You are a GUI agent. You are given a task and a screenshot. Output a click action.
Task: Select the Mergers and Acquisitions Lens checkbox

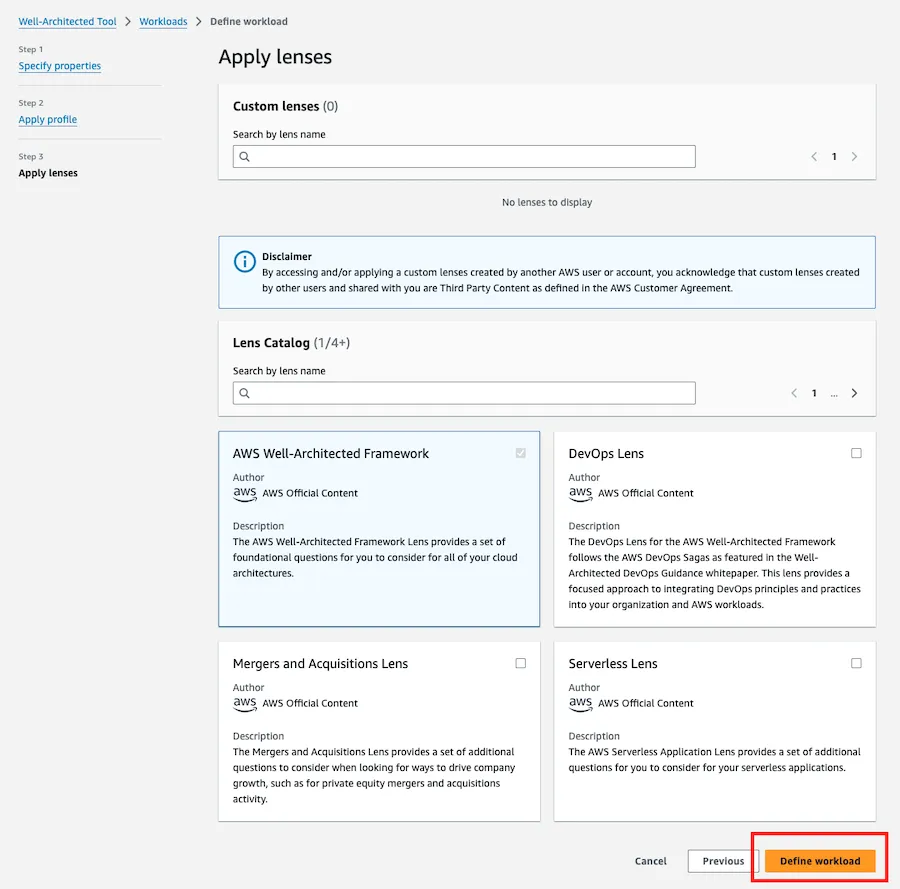click(x=521, y=663)
